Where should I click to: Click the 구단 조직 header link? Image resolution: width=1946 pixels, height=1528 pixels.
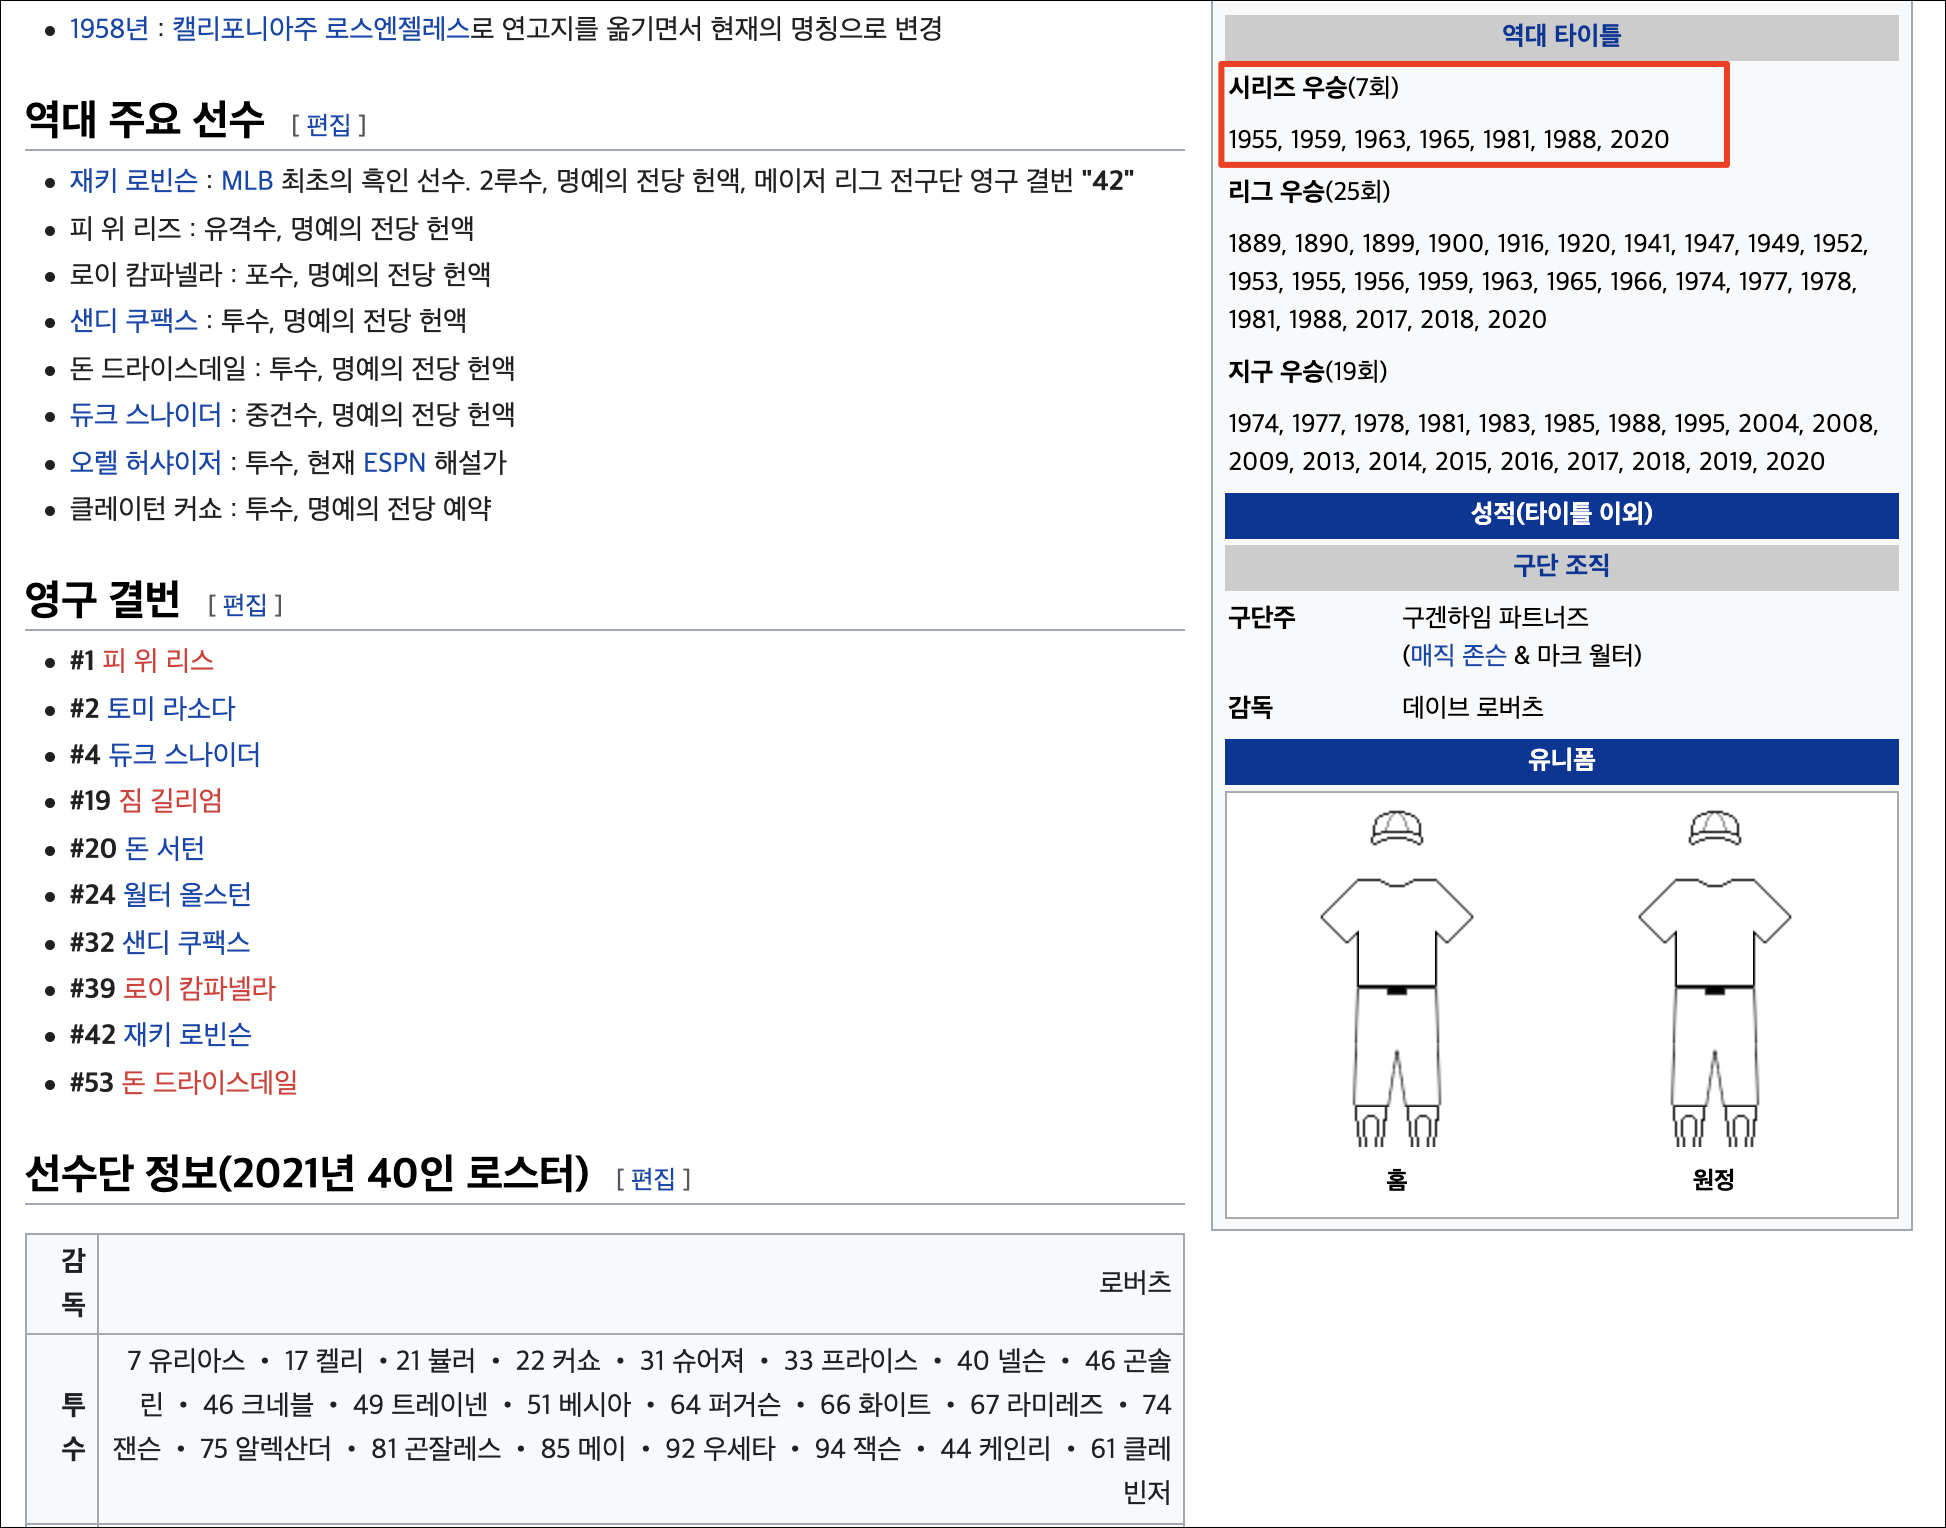point(1561,566)
